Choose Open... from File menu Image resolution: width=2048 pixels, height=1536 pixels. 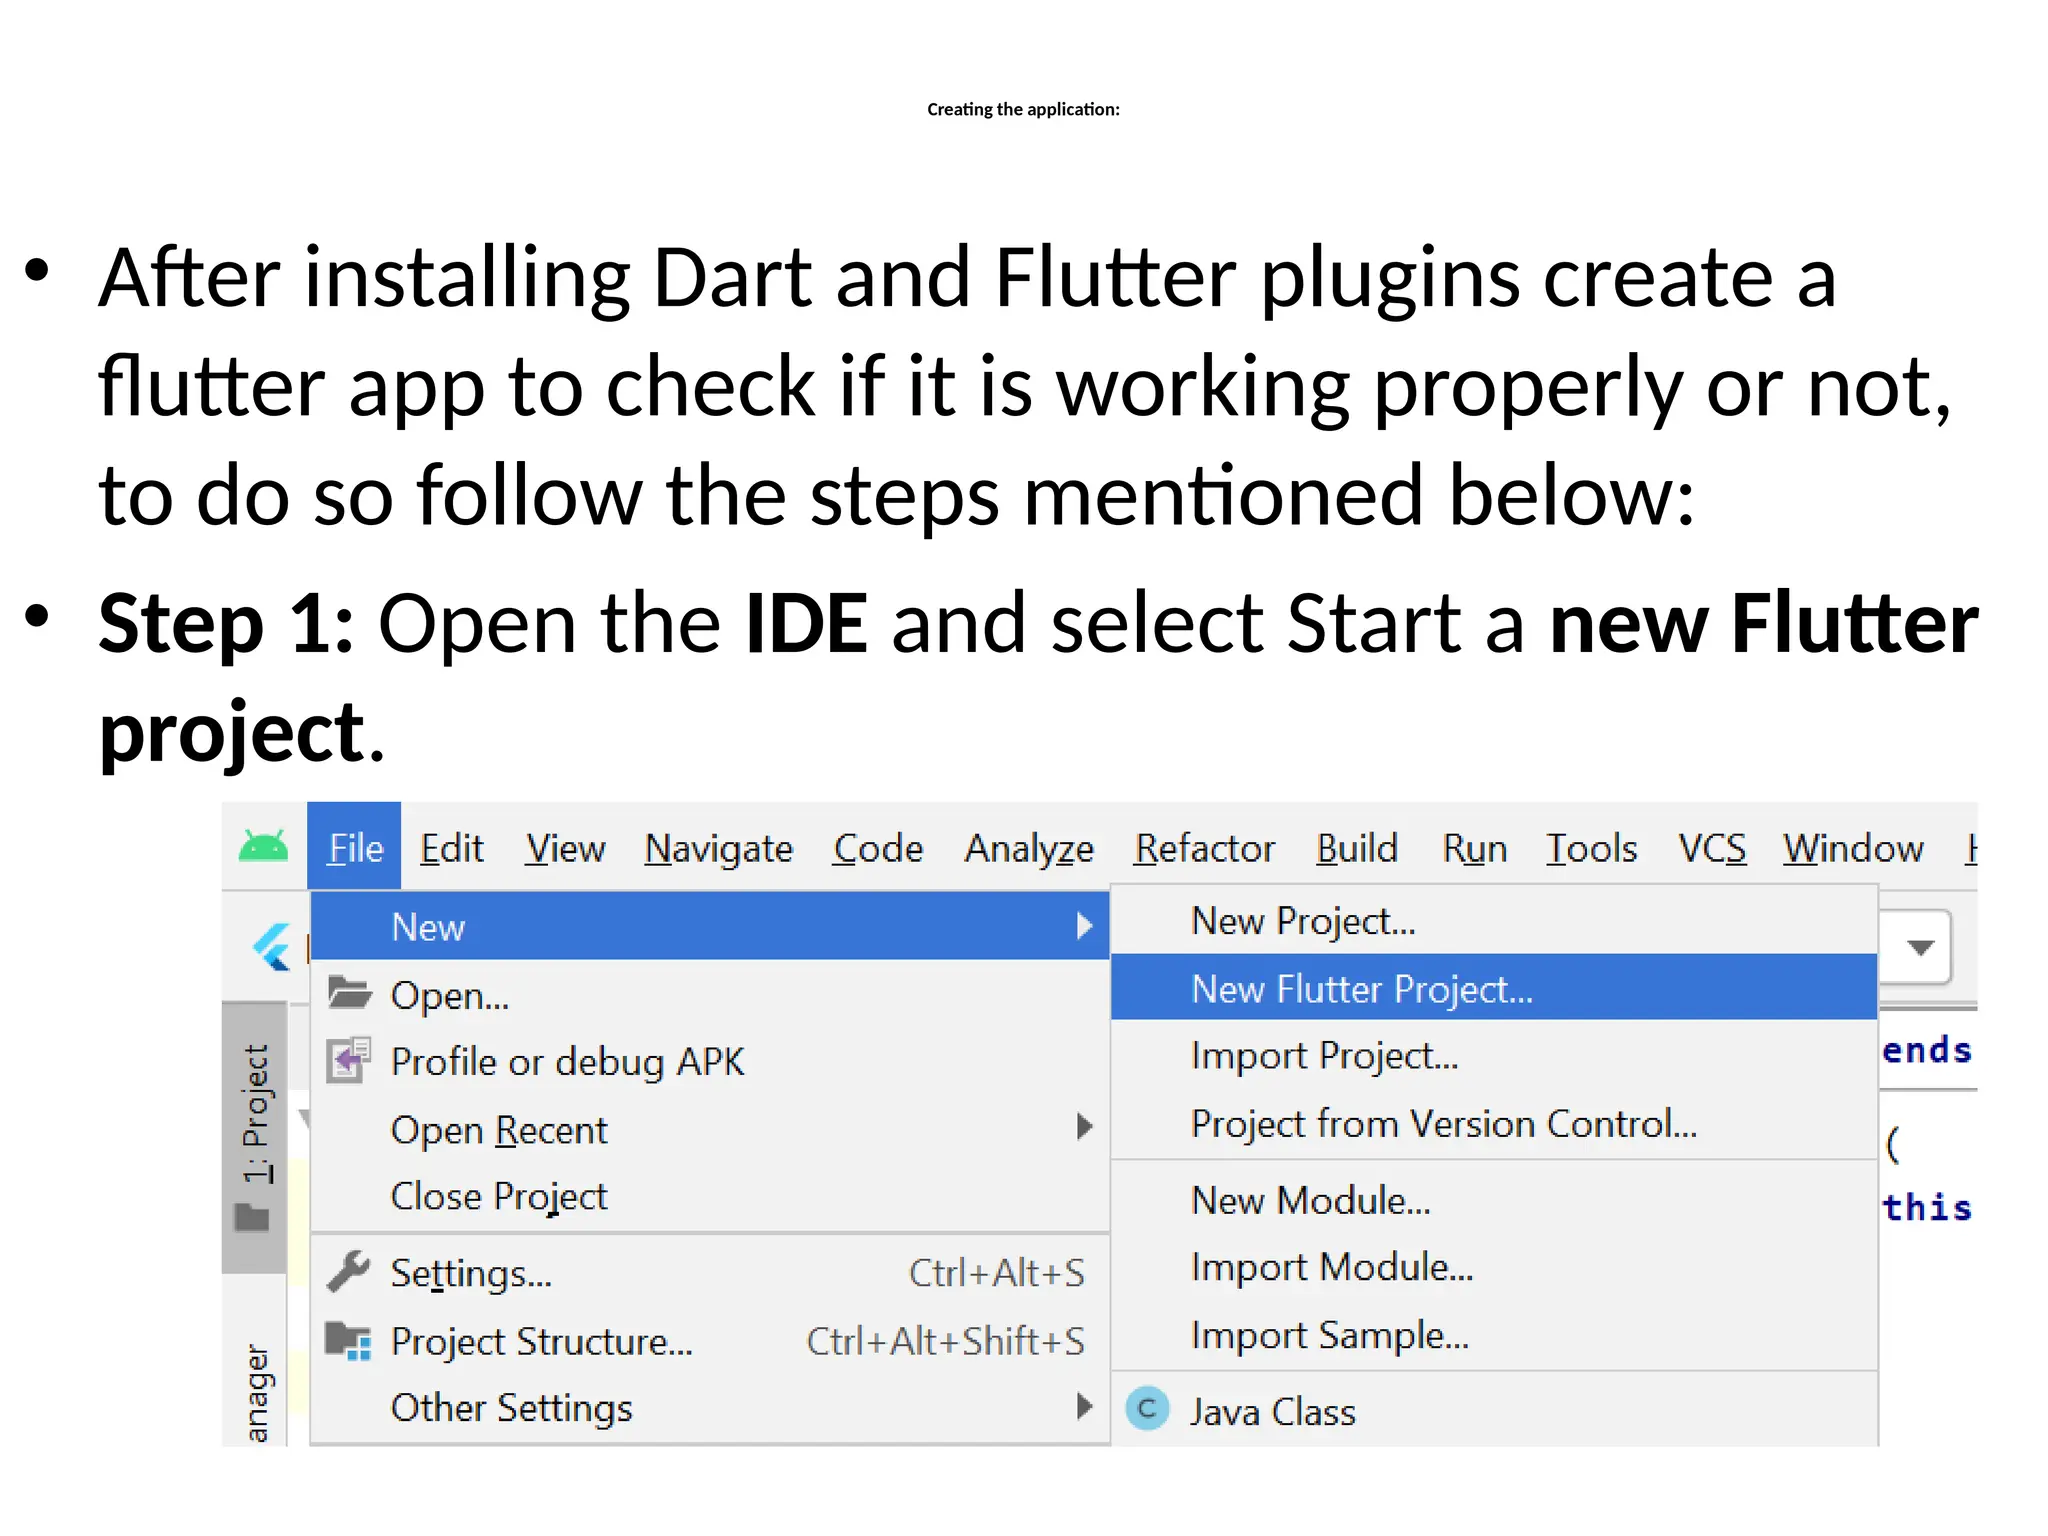click(x=710, y=995)
